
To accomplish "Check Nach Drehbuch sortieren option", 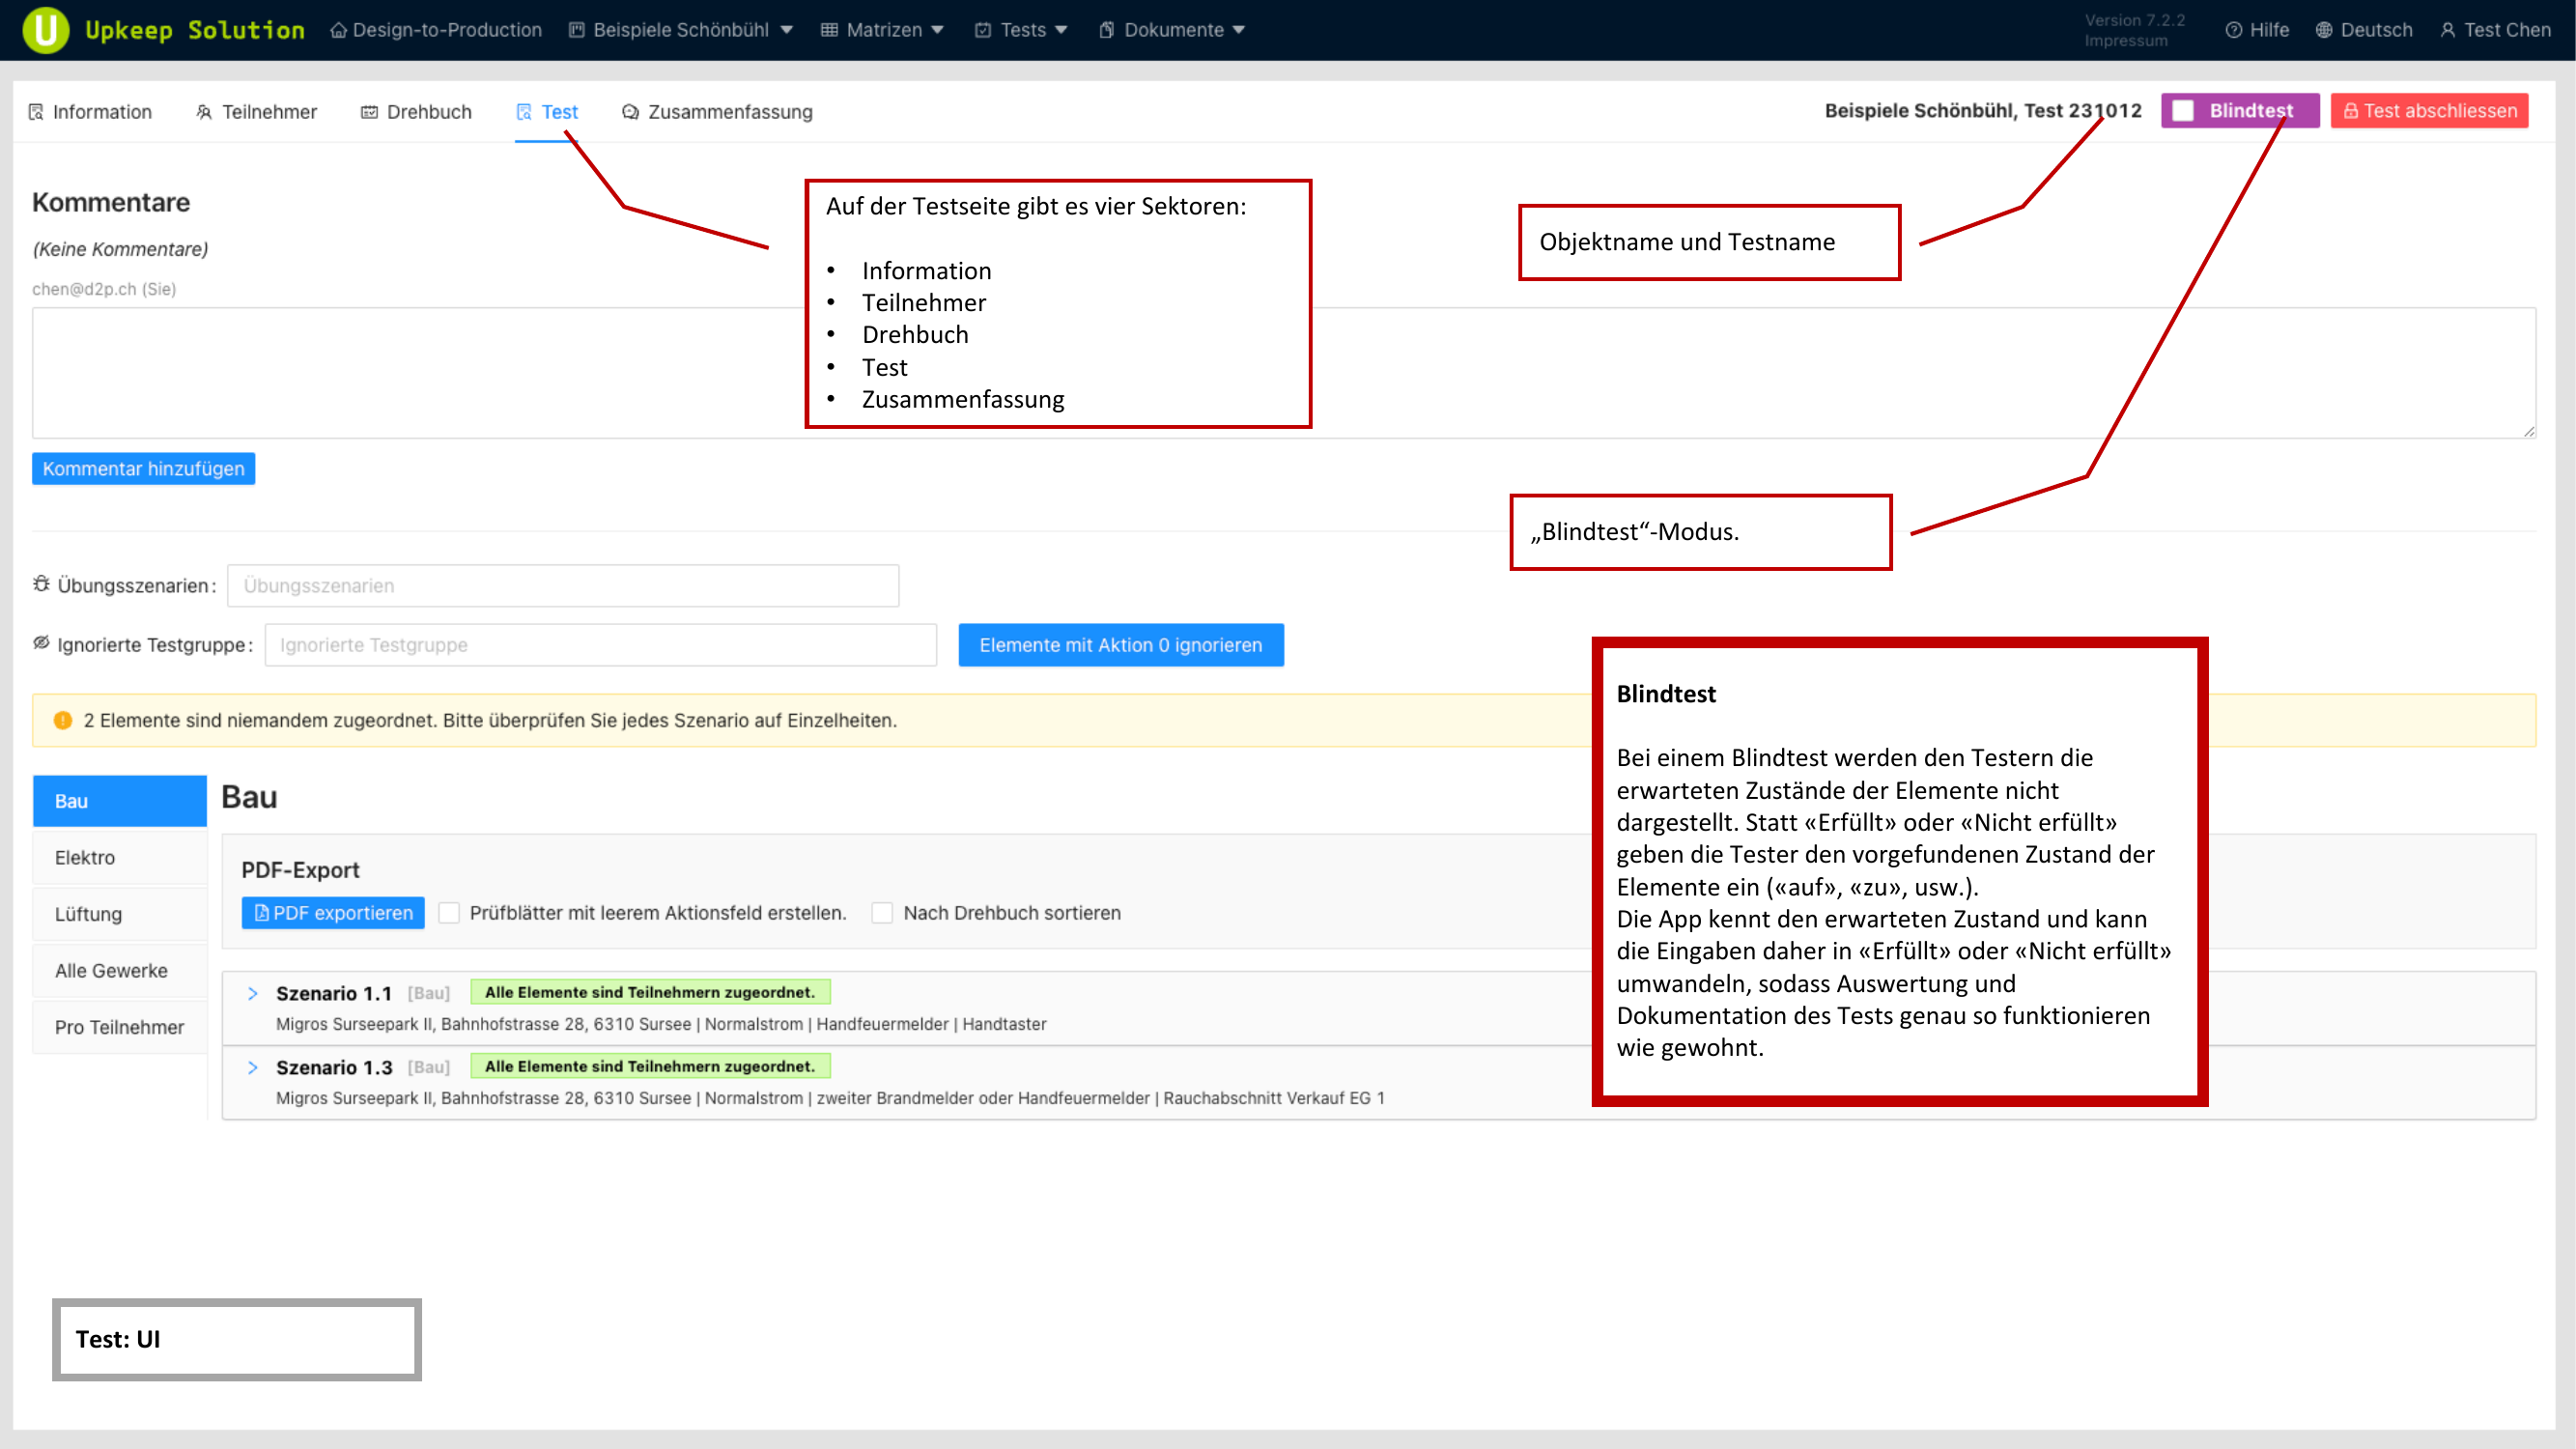I will 882,913.
